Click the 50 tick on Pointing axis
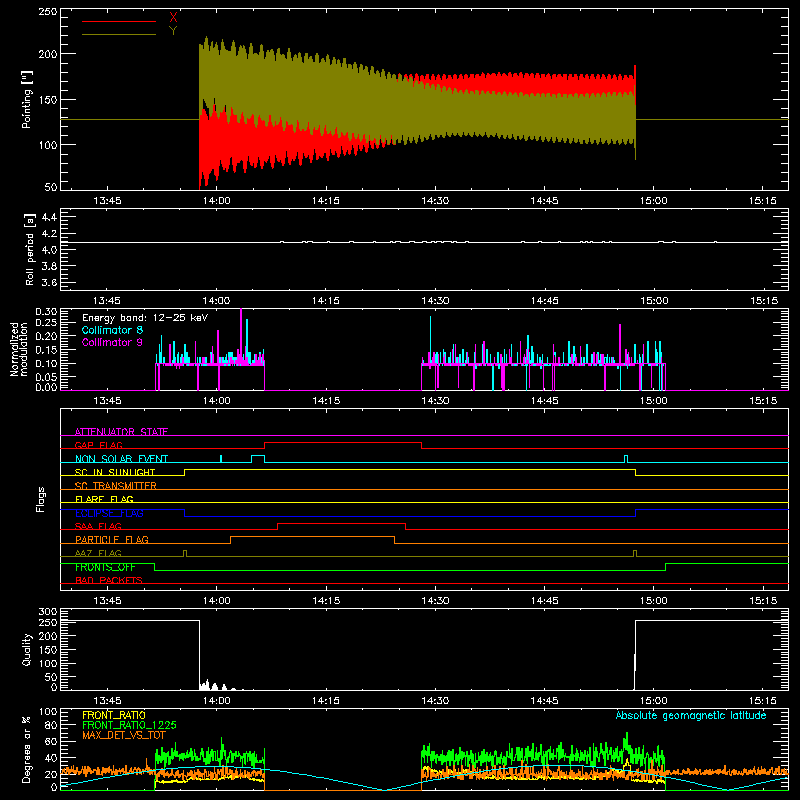 coord(51,187)
